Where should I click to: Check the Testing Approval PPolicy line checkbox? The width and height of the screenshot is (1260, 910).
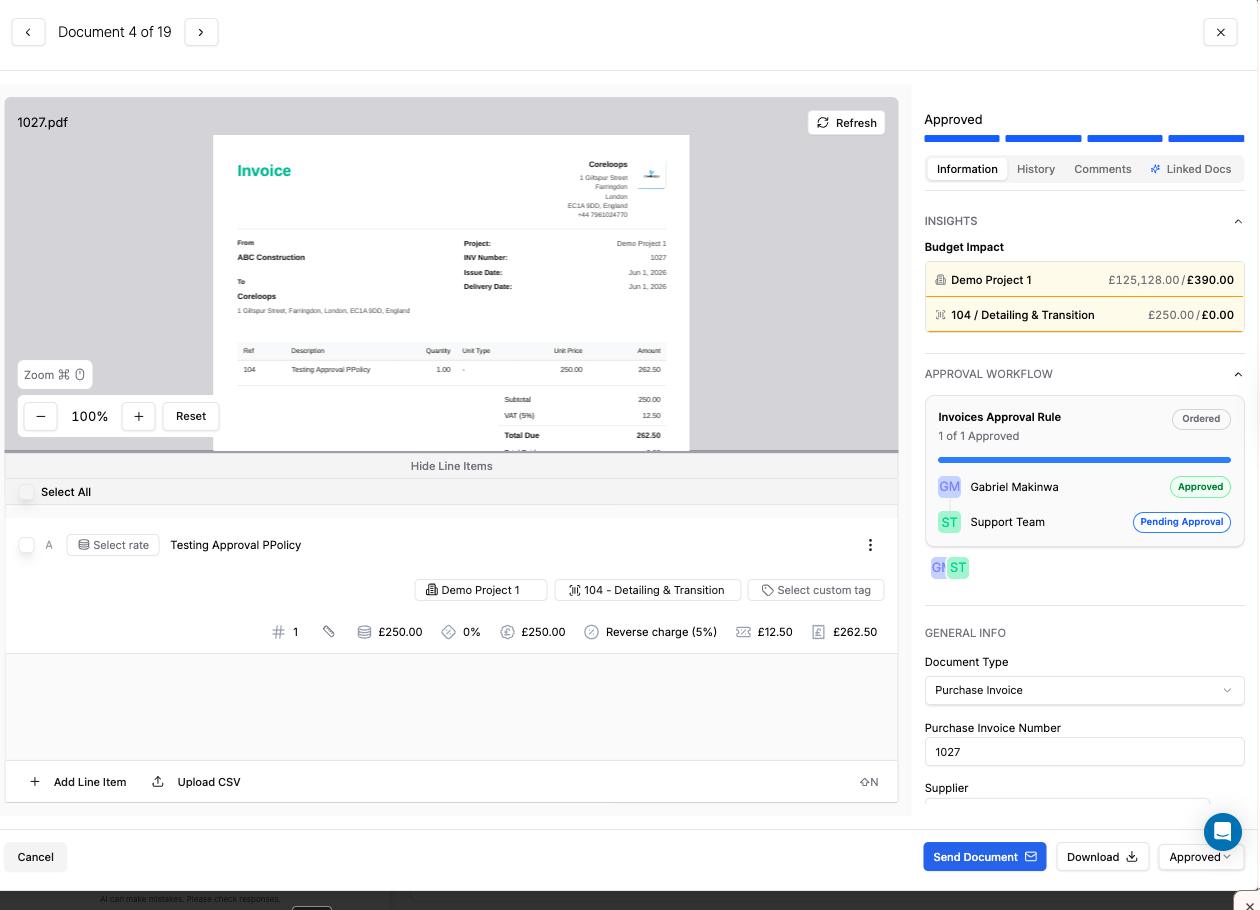[x=27, y=545]
